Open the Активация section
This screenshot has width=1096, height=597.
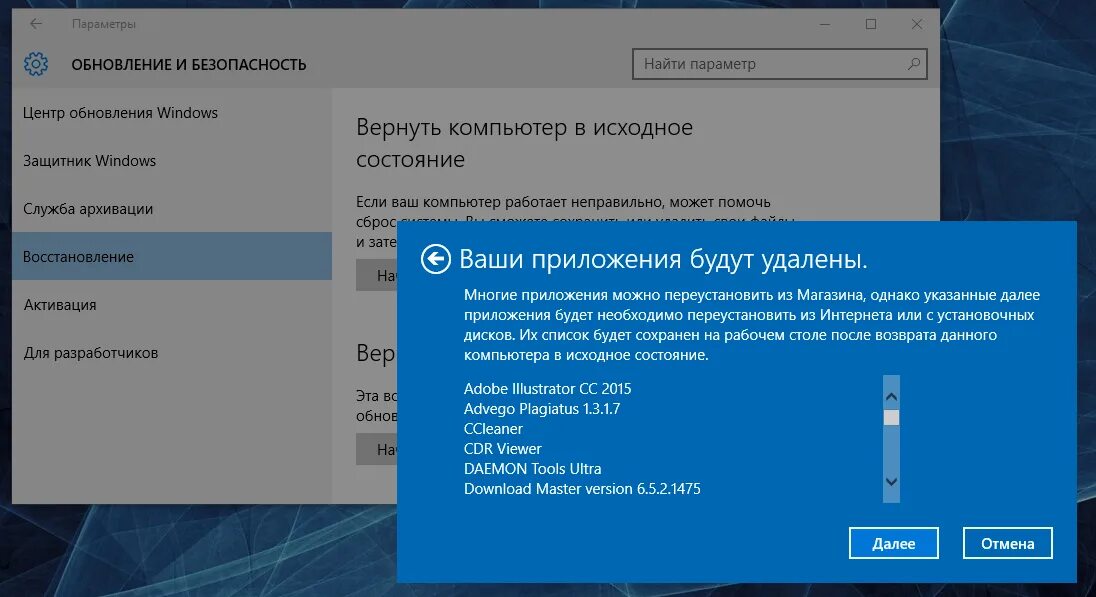pyautogui.click(x=172, y=305)
